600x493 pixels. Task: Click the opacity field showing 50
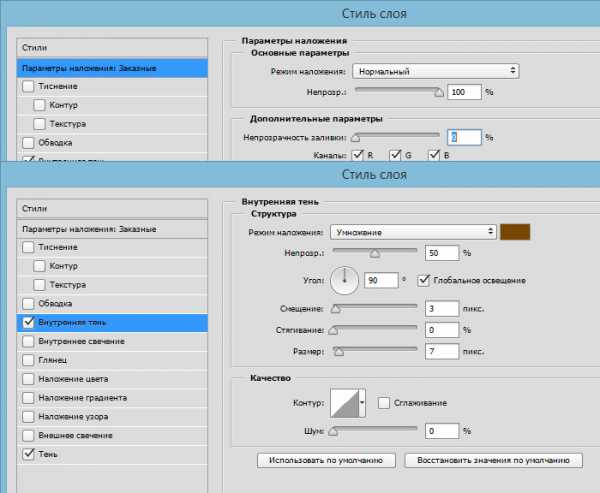442,253
